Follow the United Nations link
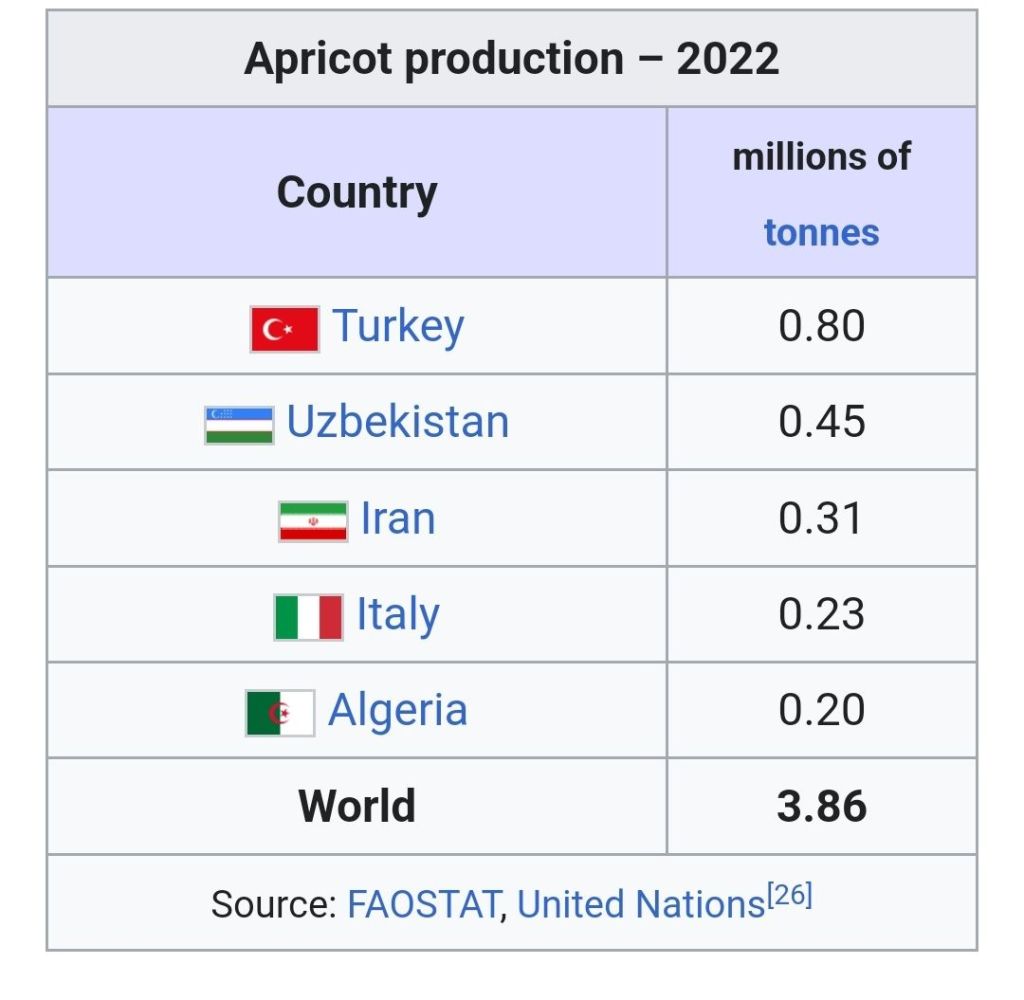The height and width of the screenshot is (1000, 1024). 641,904
